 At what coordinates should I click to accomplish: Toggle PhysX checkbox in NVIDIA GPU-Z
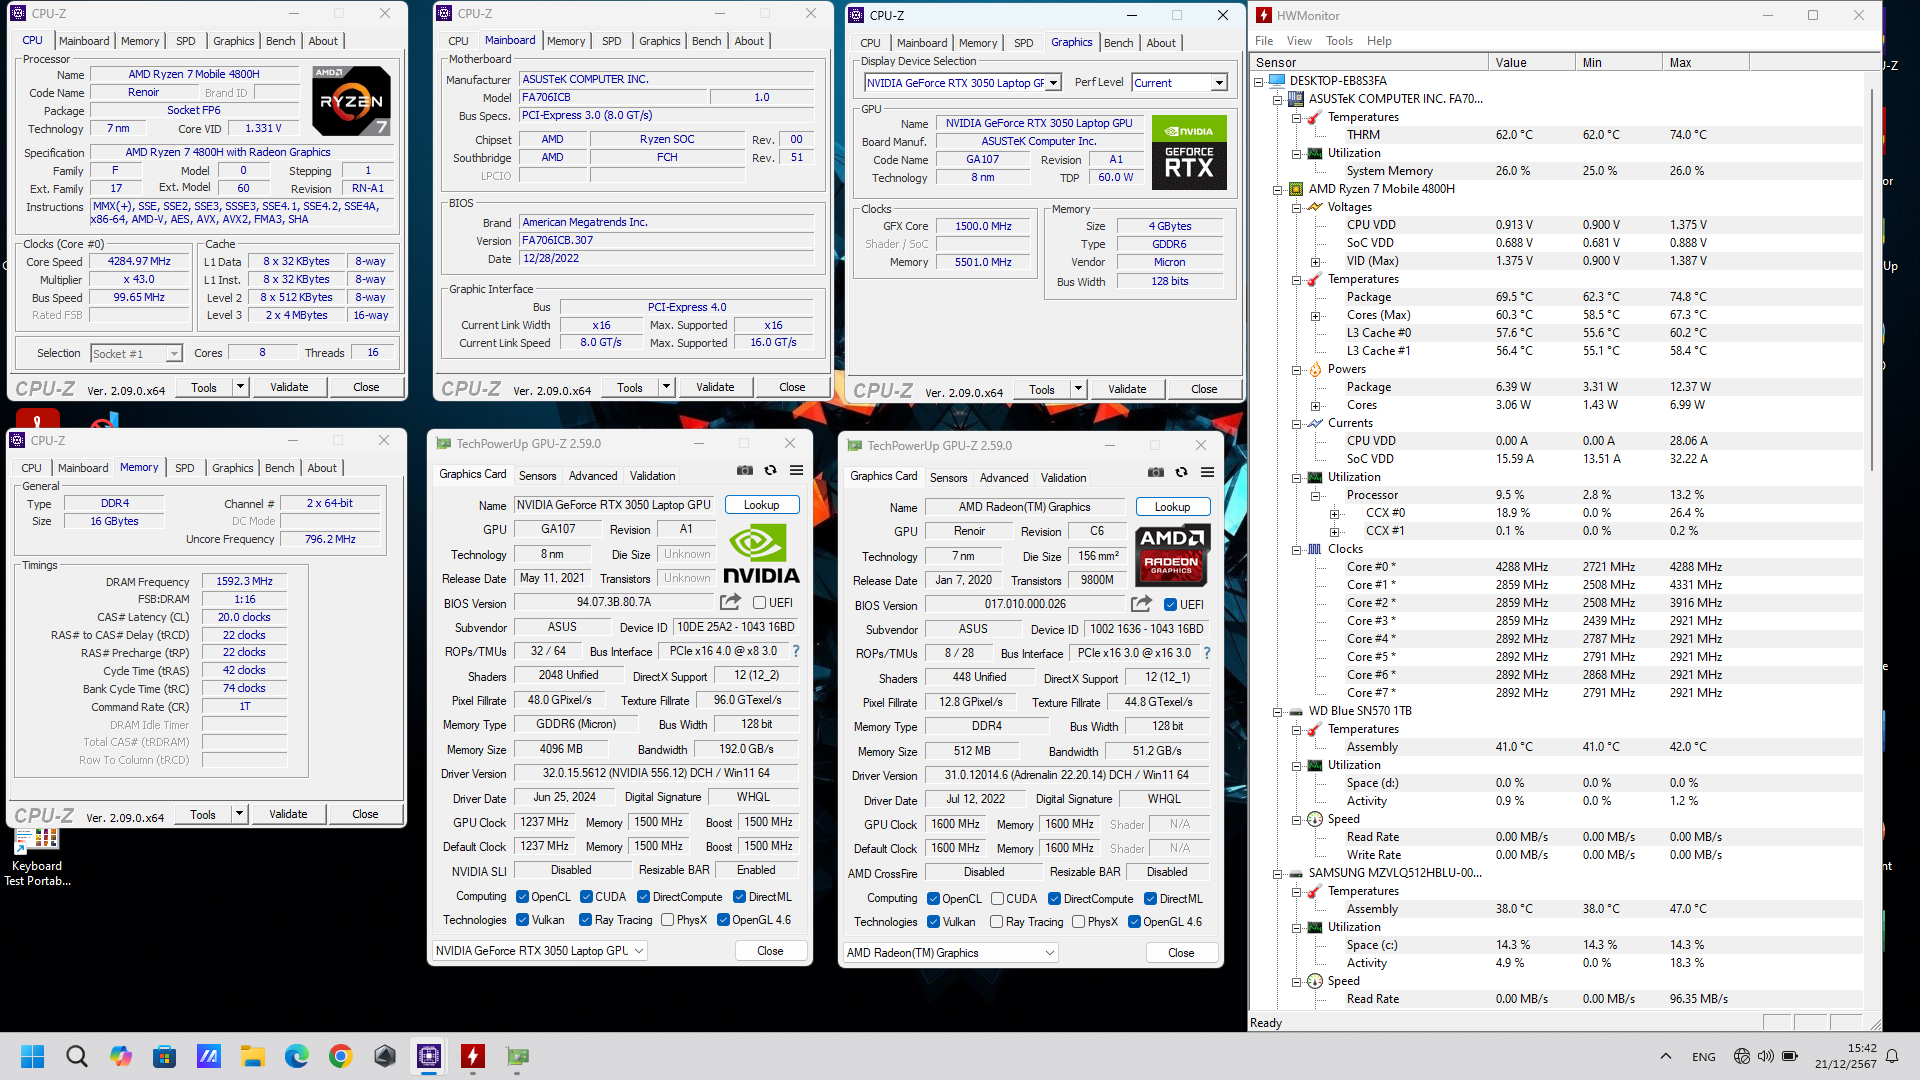pos(667,920)
